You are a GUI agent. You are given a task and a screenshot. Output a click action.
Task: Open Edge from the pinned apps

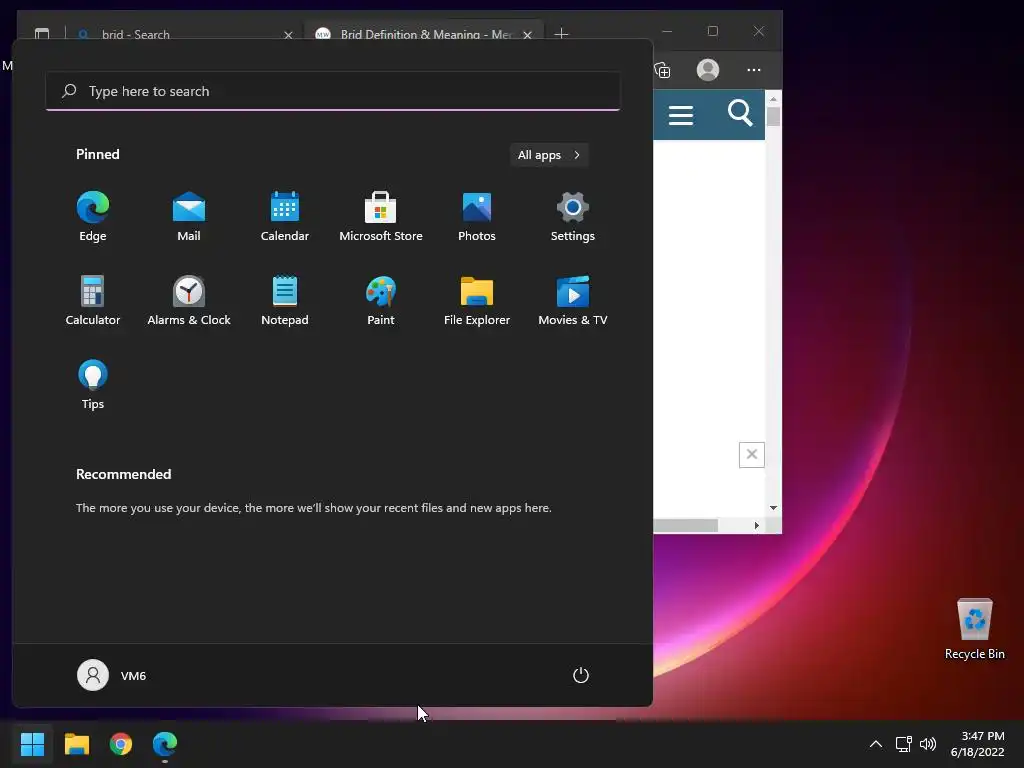click(93, 217)
